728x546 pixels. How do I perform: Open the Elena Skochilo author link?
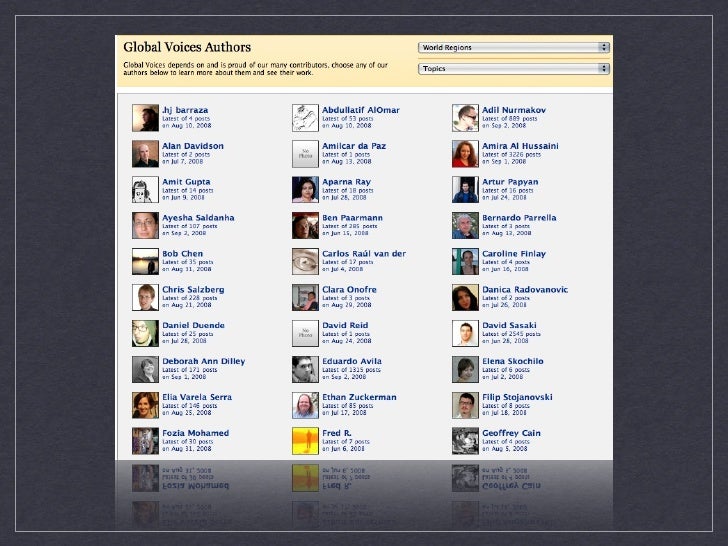(x=513, y=361)
